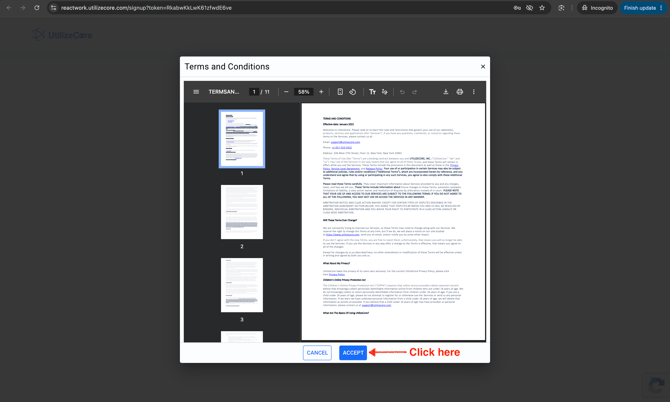The image size is (670, 402).
Task: Click the Incognito indicator
Action: (597, 8)
